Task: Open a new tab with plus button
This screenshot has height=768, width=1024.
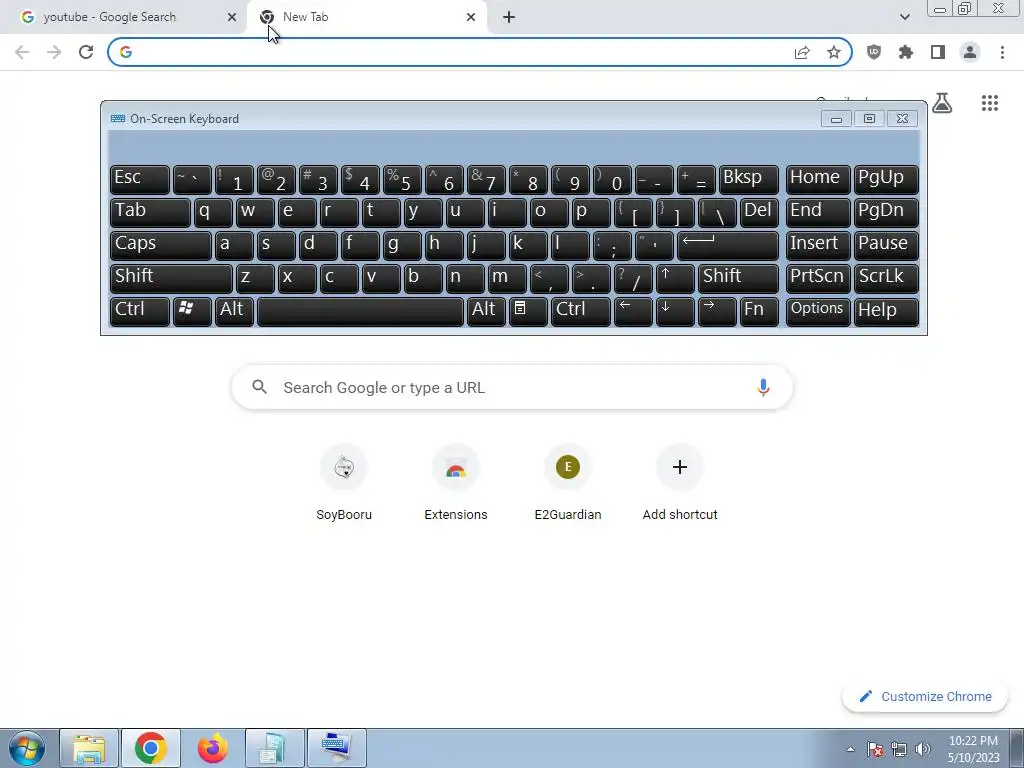Action: 509,17
